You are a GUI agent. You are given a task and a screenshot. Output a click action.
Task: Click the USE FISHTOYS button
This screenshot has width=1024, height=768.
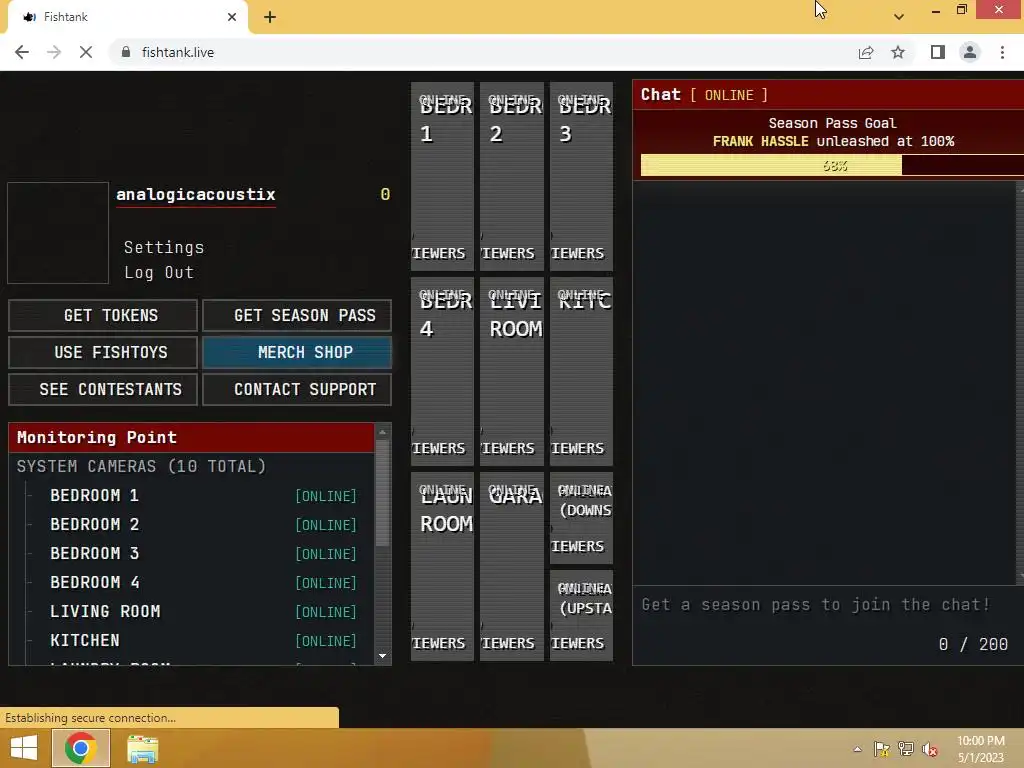click(x=103, y=353)
